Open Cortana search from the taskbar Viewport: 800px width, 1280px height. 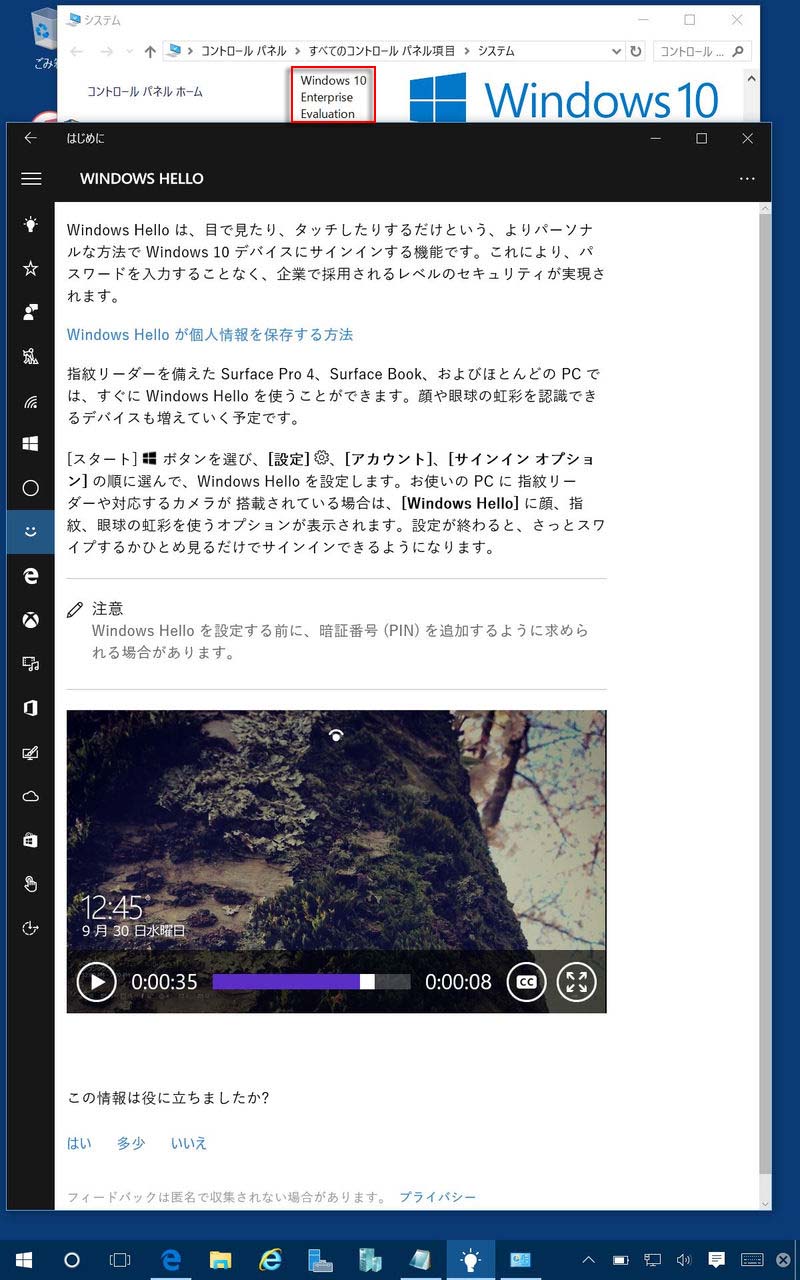(72, 1260)
